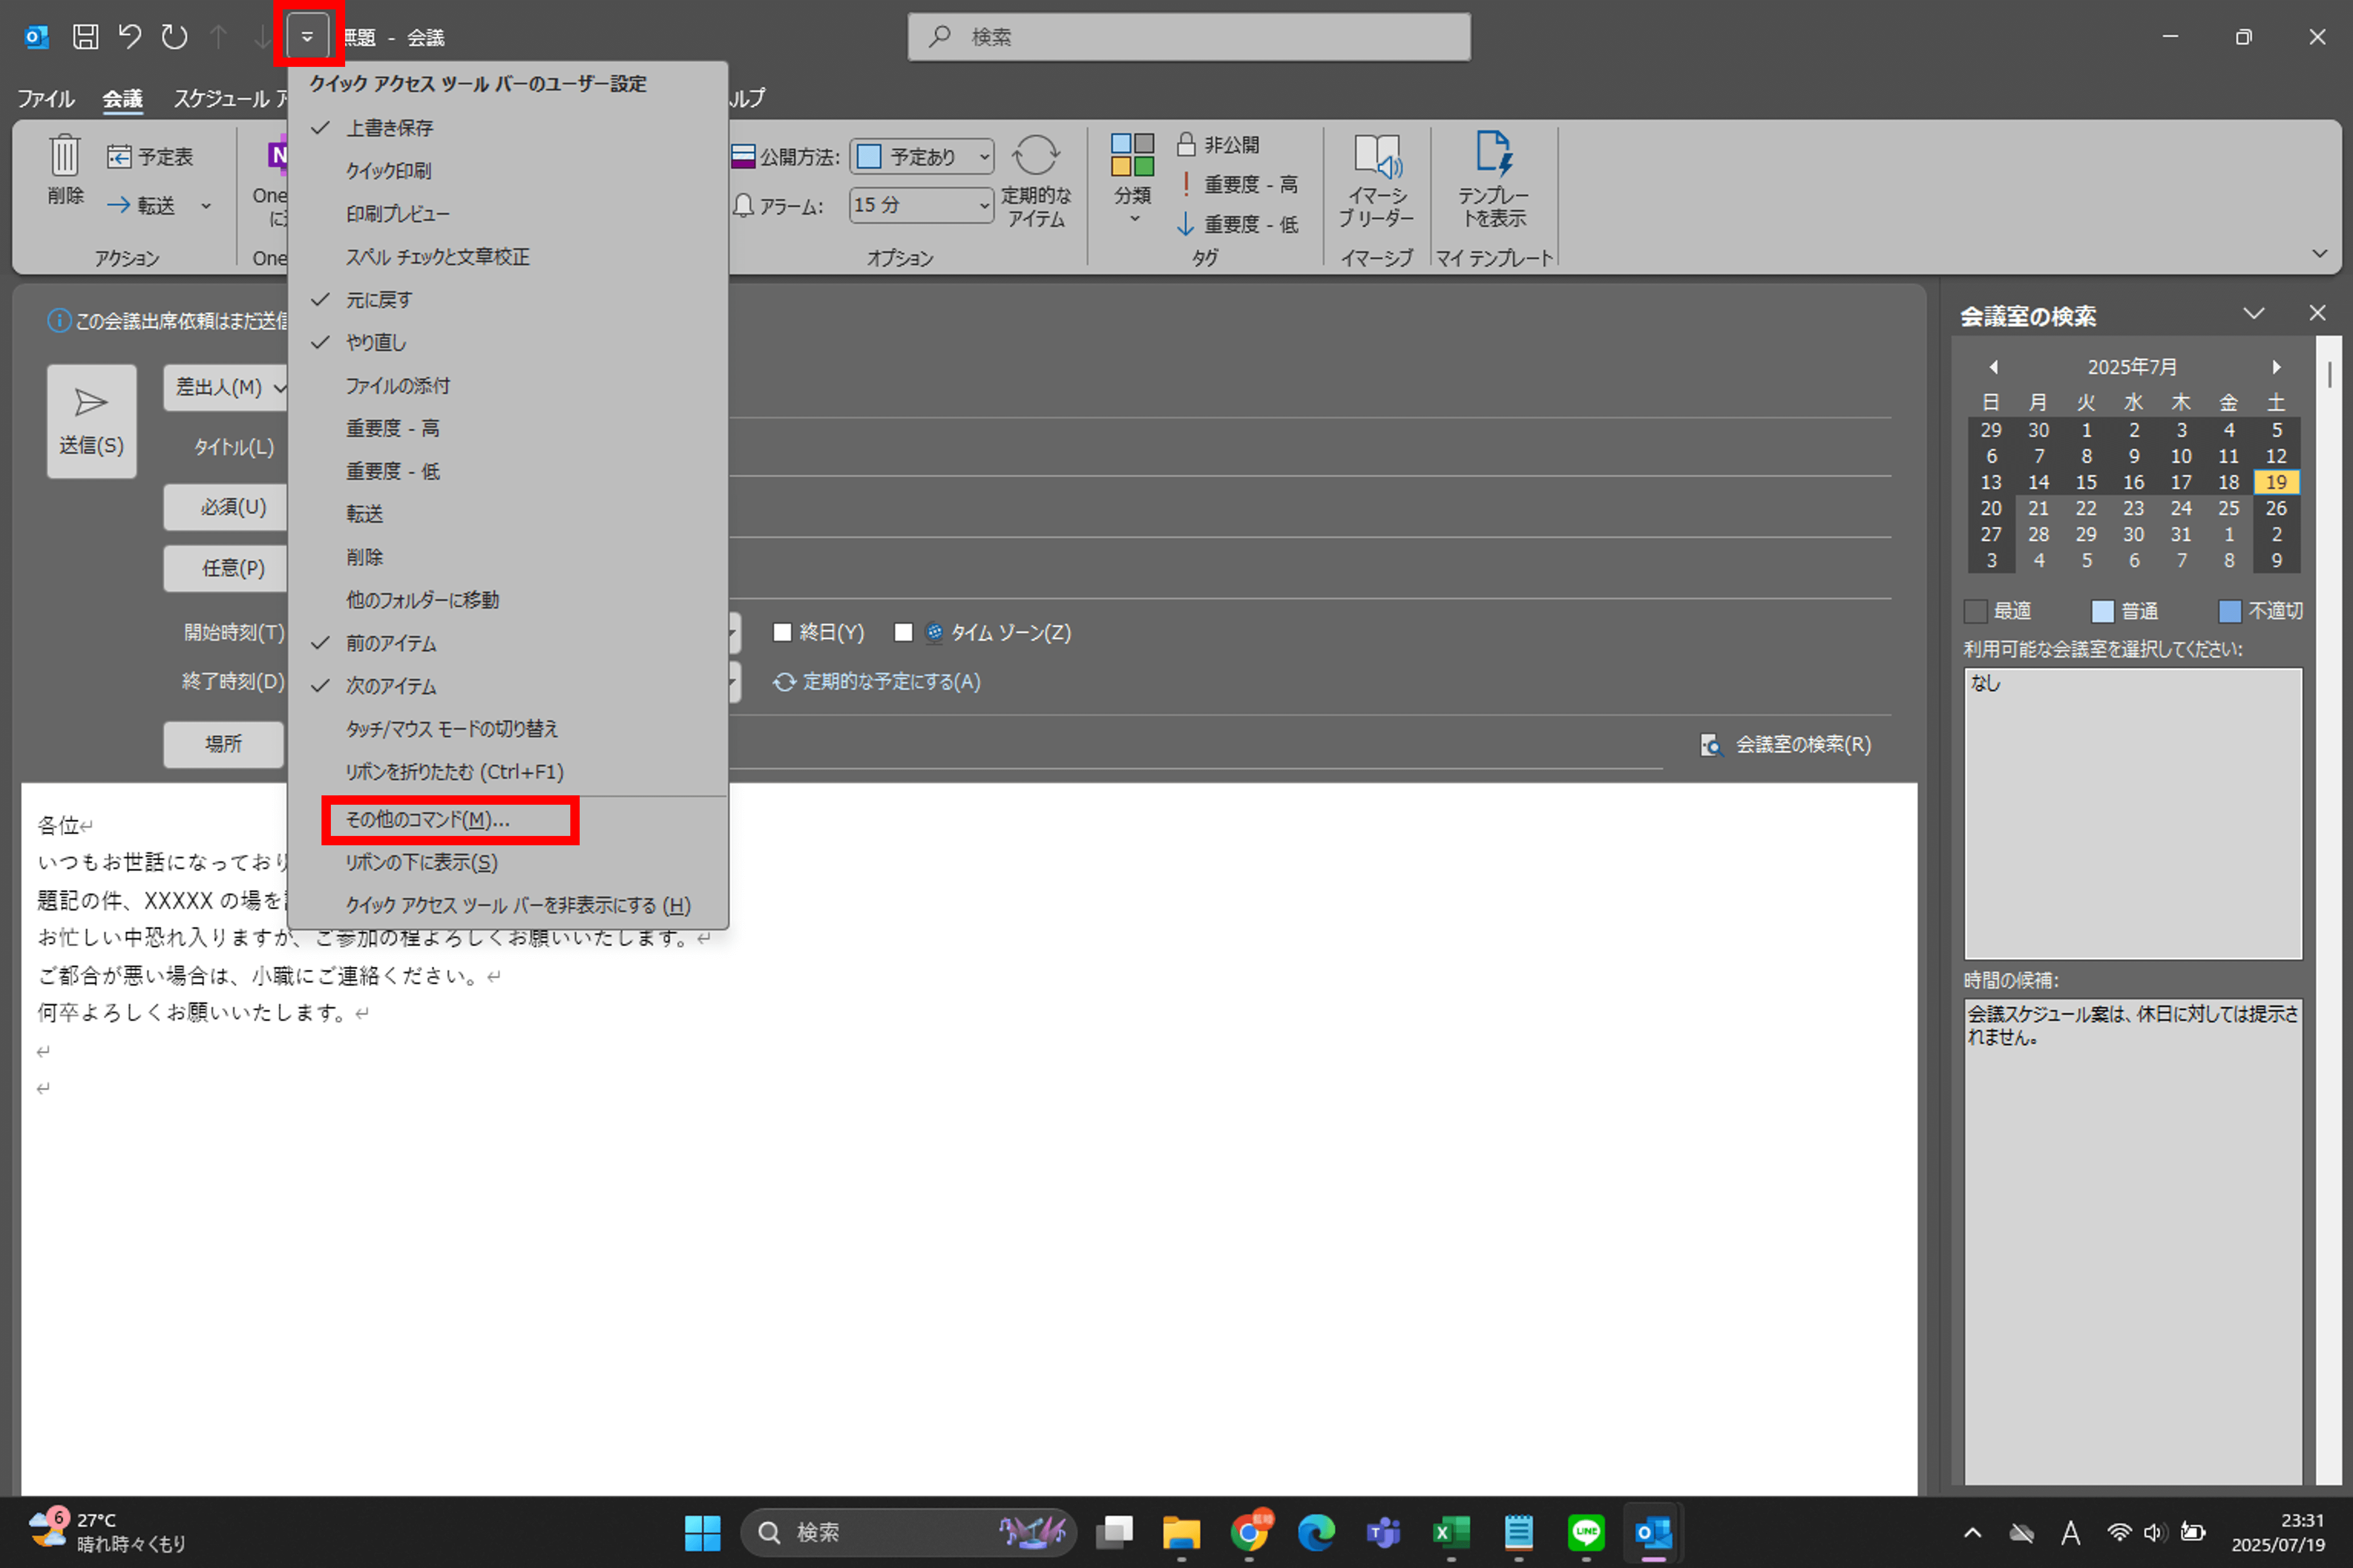Click the Delete trash can icon
Screen dimensions: 2353x1568
click(x=65, y=155)
